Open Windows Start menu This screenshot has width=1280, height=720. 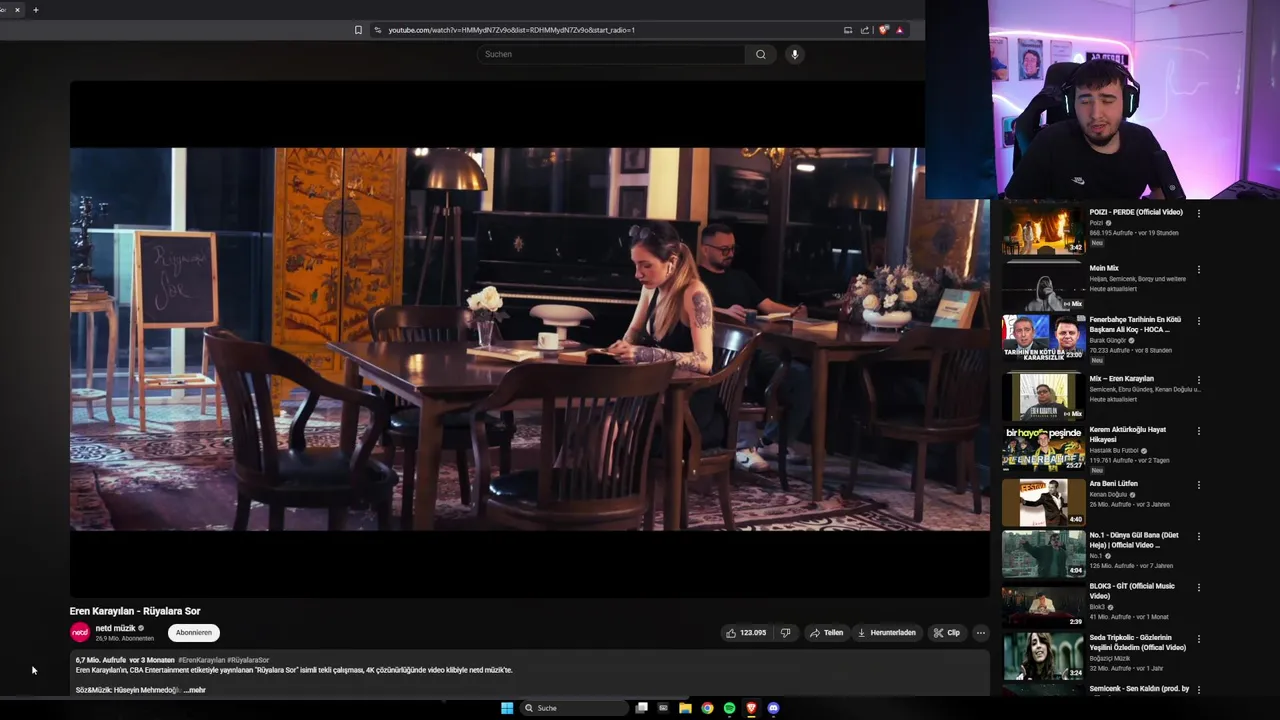507,708
